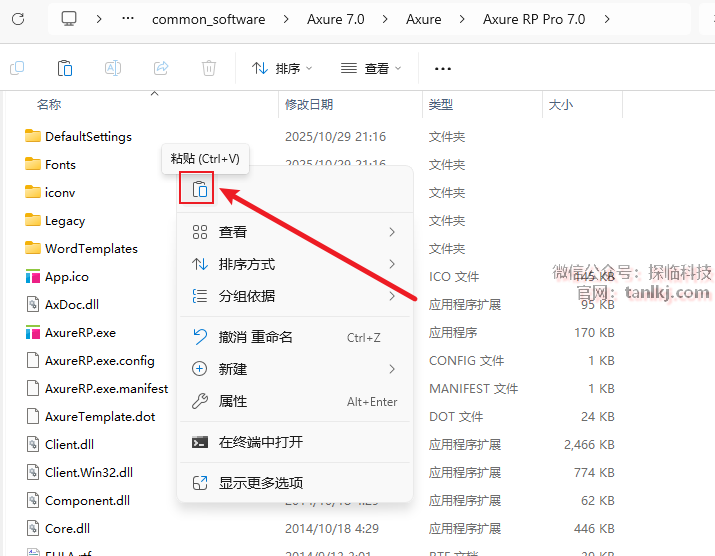Click the Legacy folder icon
The height and width of the screenshot is (556, 715).
pyautogui.click(x=33, y=220)
